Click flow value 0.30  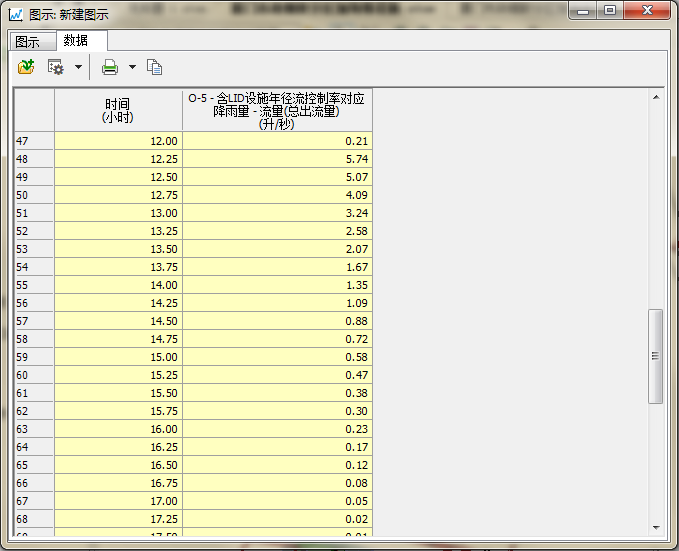(277, 411)
